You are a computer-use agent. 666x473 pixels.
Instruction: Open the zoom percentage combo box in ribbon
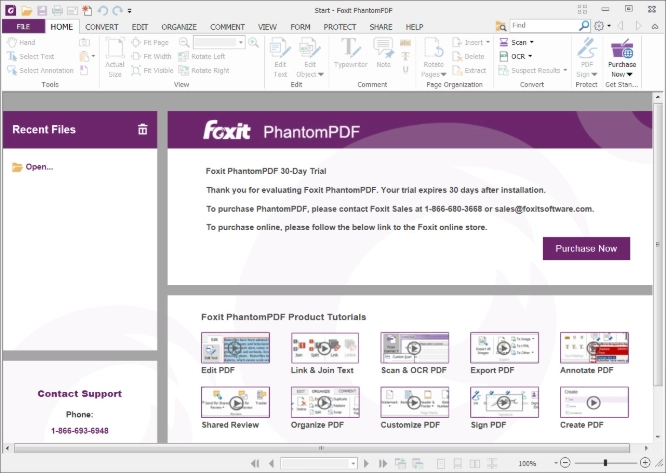pyautogui.click(x=241, y=42)
